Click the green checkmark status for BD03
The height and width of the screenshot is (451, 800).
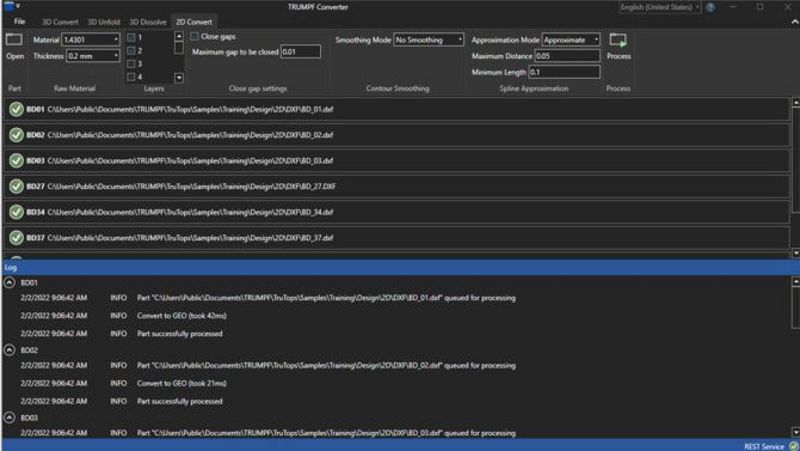click(x=16, y=160)
